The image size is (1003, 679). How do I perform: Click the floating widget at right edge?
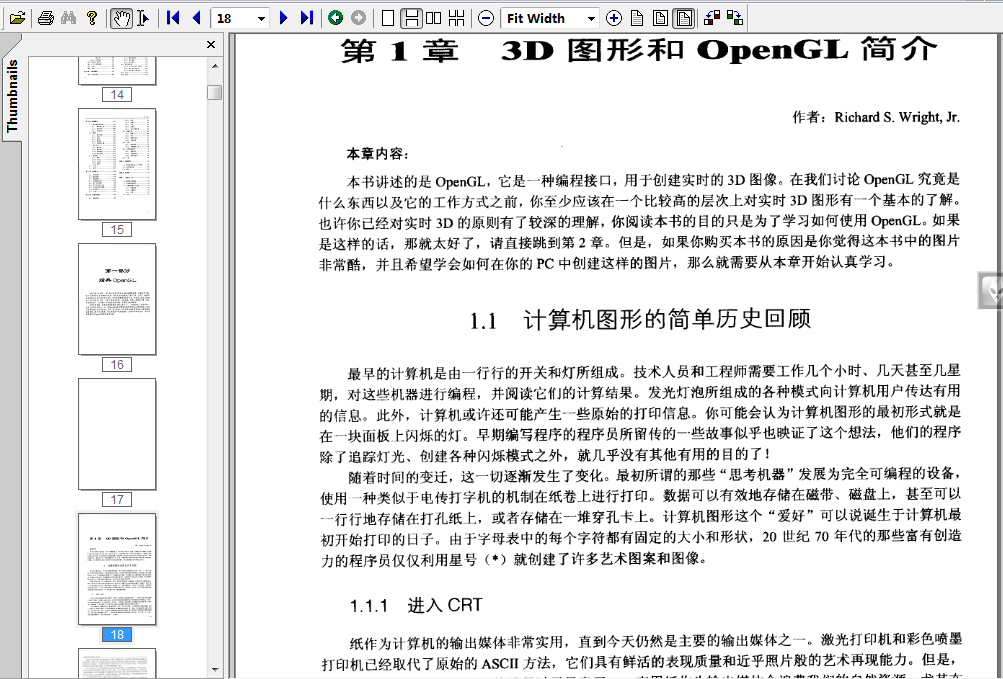pos(991,291)
